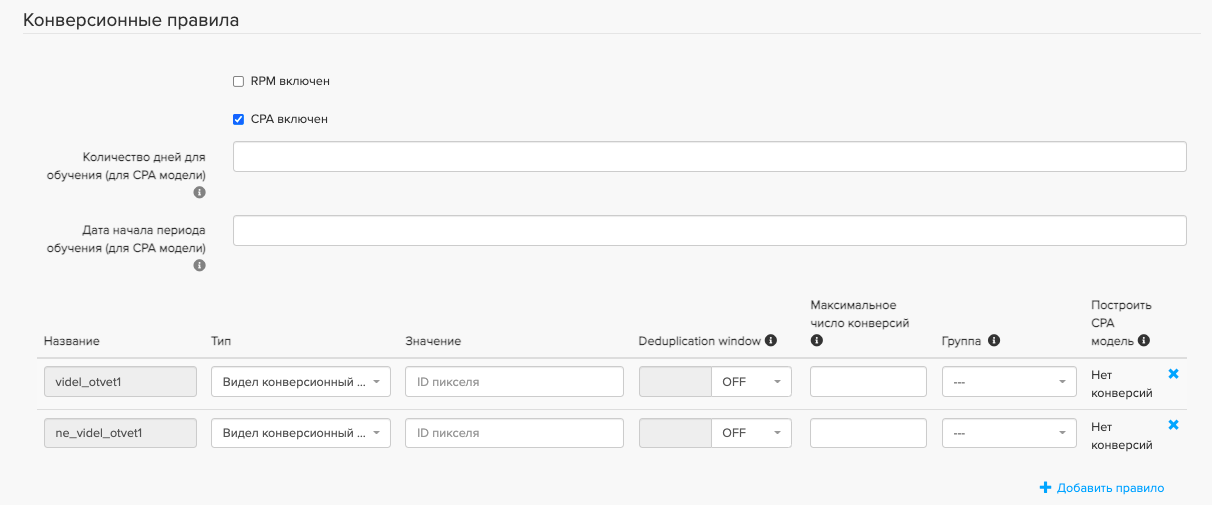Delete the videl_otvet1 rule with X icon
The width and height of the screenshot is (1212, 505).
click(1173, 374)
